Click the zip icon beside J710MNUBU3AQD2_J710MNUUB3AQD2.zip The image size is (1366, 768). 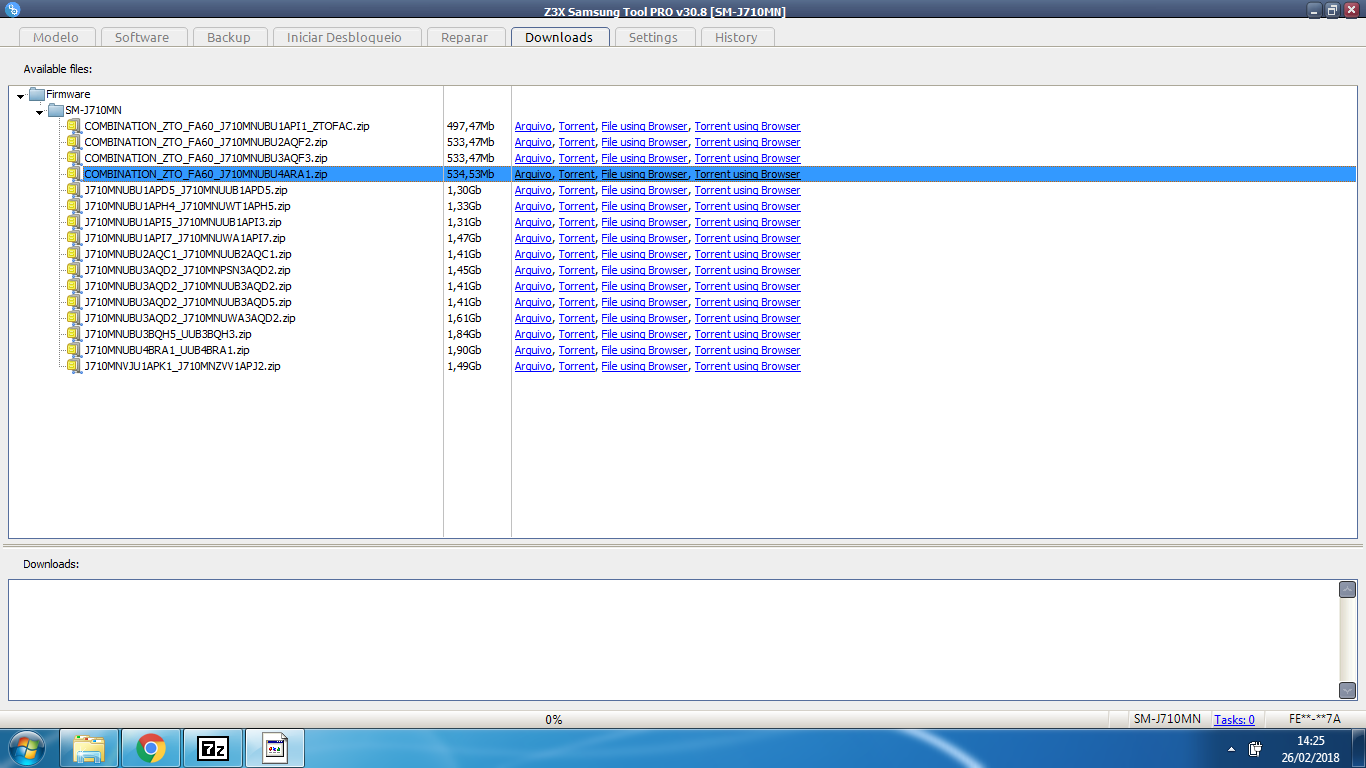tap(73, 286)
